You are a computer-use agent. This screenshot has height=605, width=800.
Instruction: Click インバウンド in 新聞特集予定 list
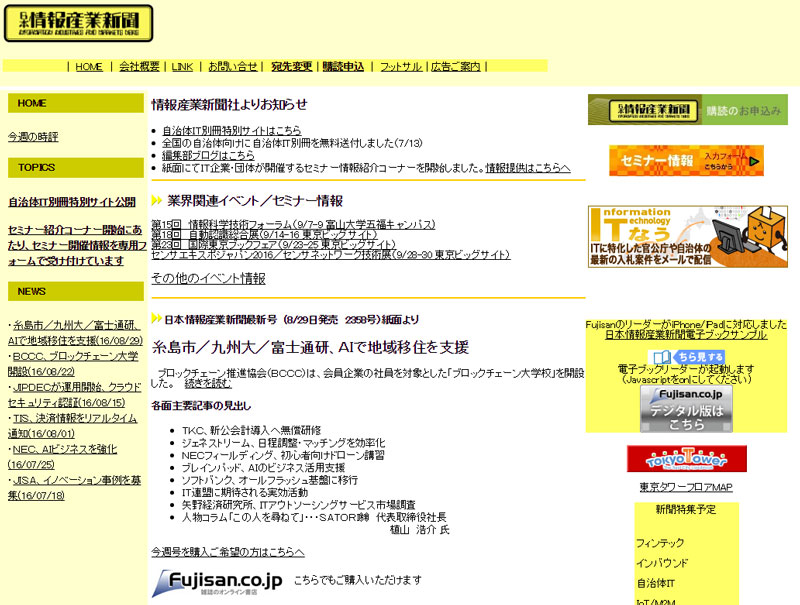coord(662,563)
